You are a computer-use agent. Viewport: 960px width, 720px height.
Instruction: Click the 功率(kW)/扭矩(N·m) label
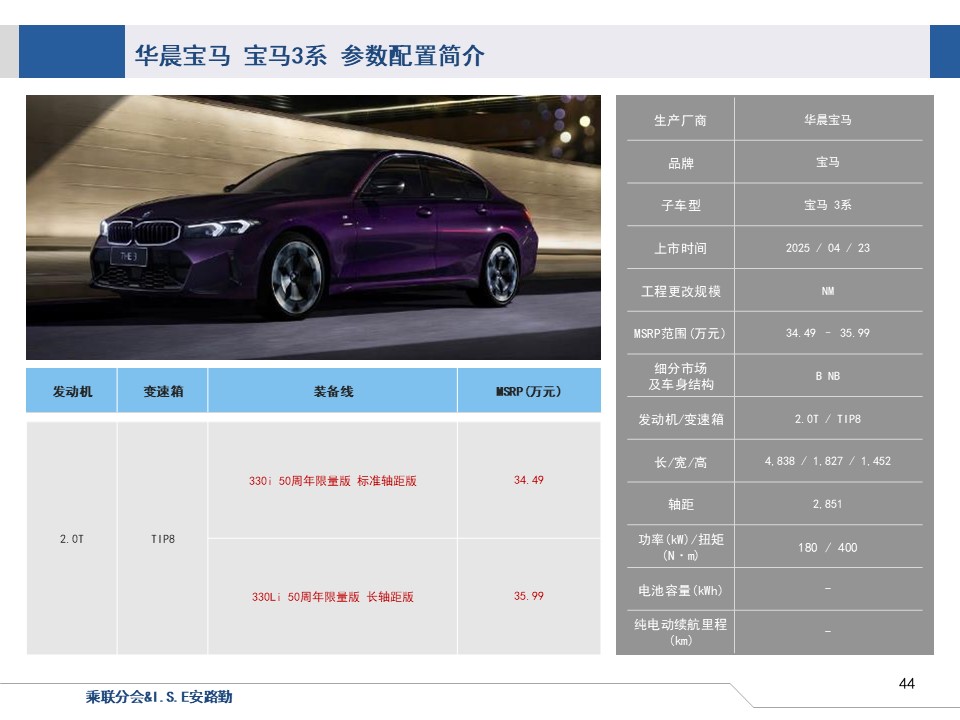[680, 547]
